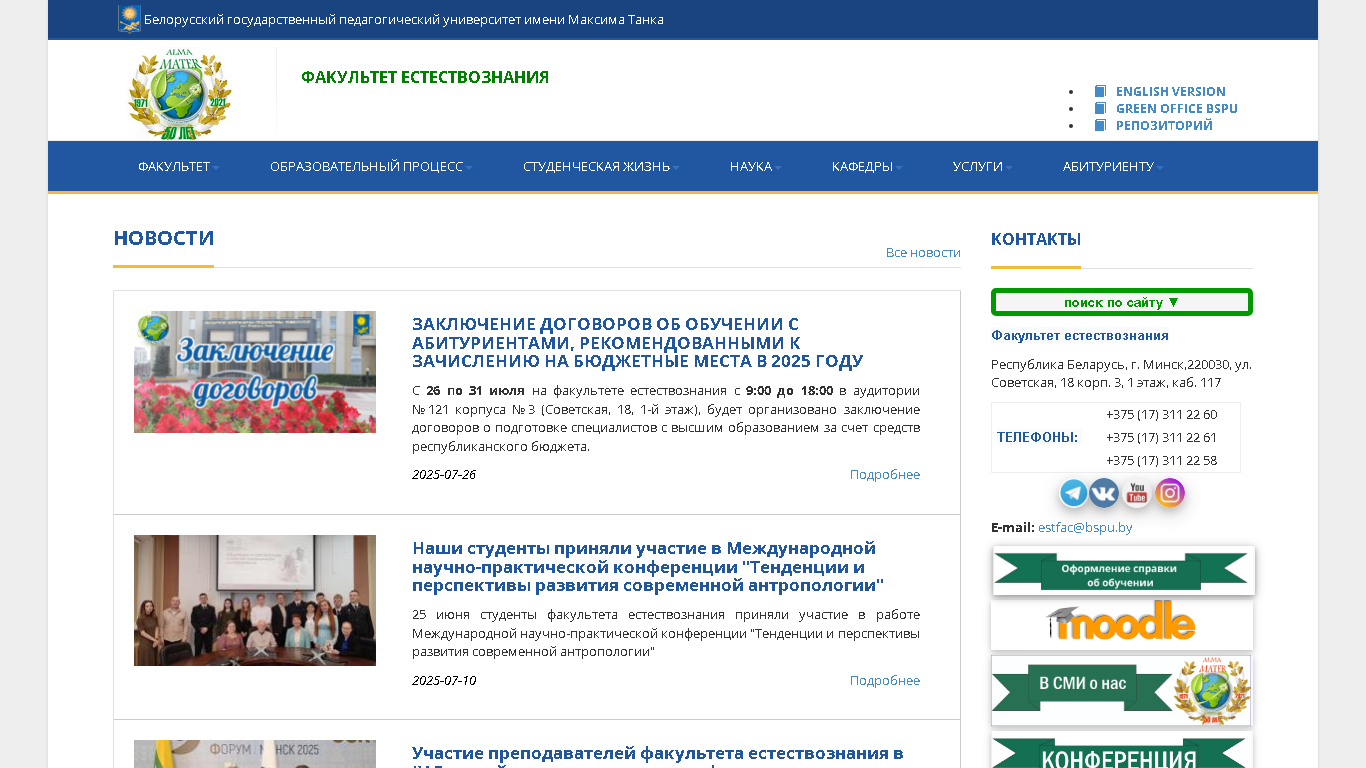Click the «В СМИ о нас» banner
This screenshot has height=768, width=1366.
(x=1121, y=690)
